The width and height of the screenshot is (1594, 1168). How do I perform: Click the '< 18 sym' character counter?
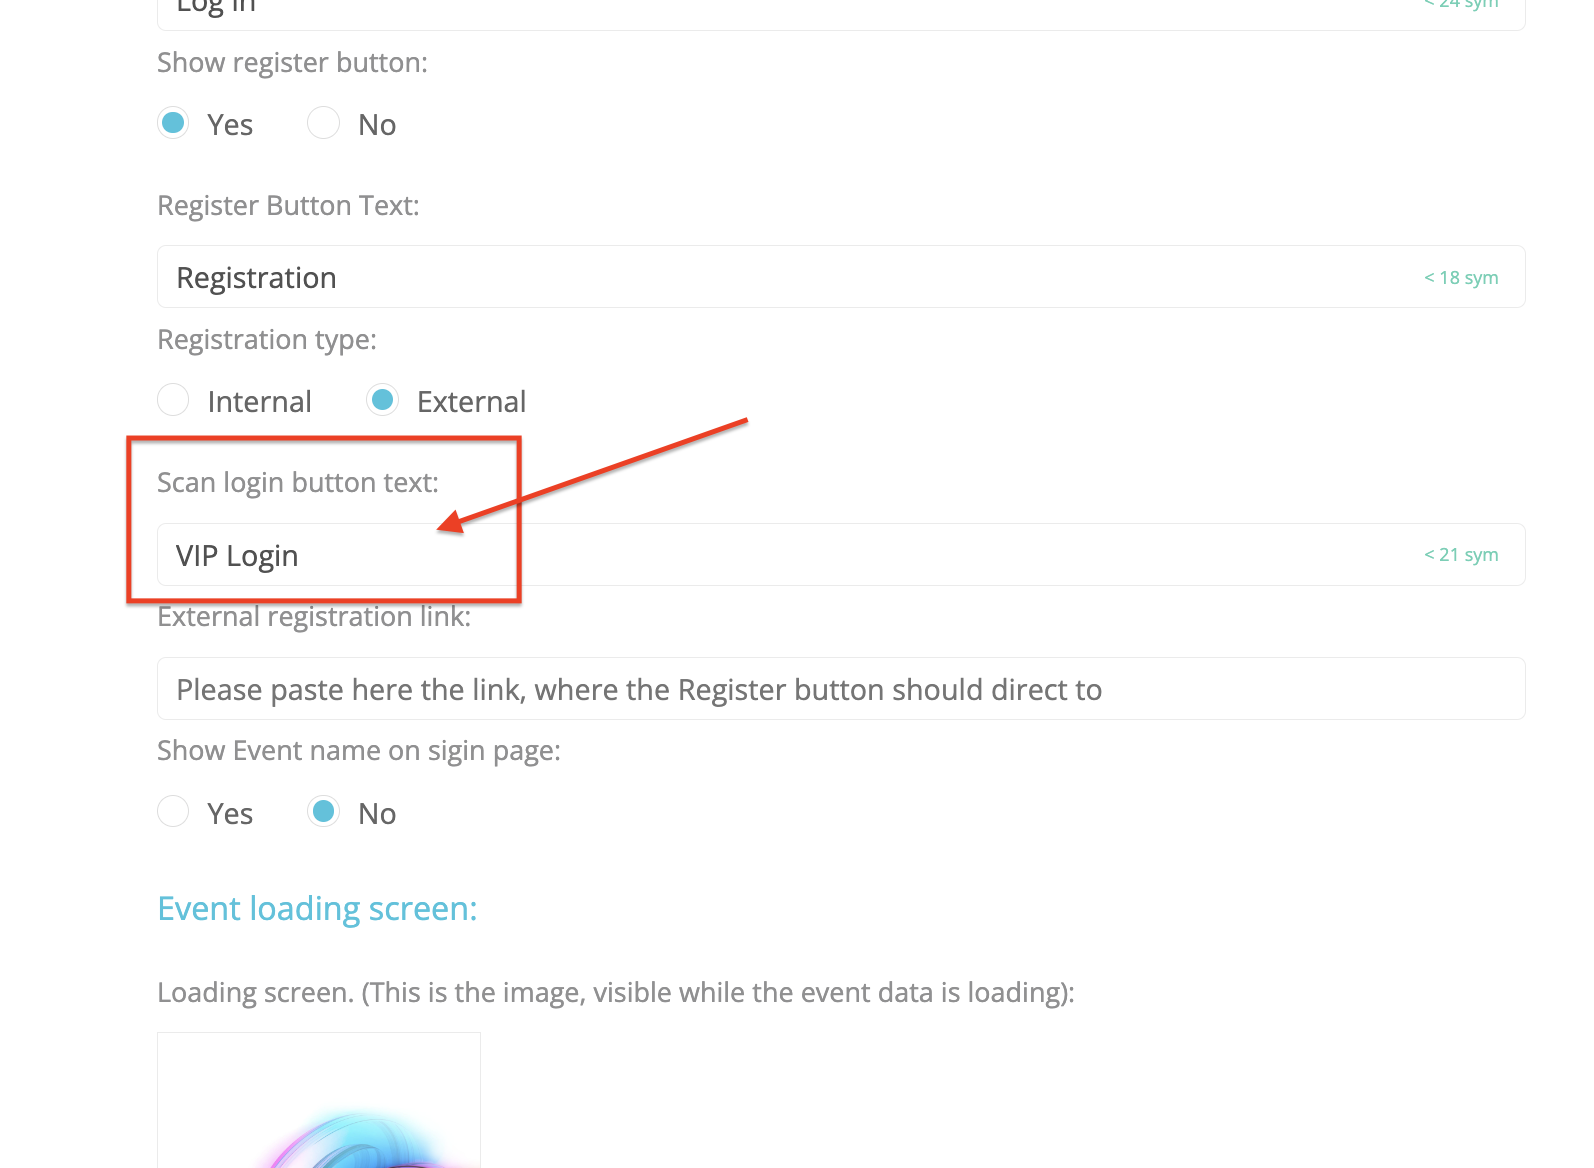pyautogui.click(x=1461, y=278)
